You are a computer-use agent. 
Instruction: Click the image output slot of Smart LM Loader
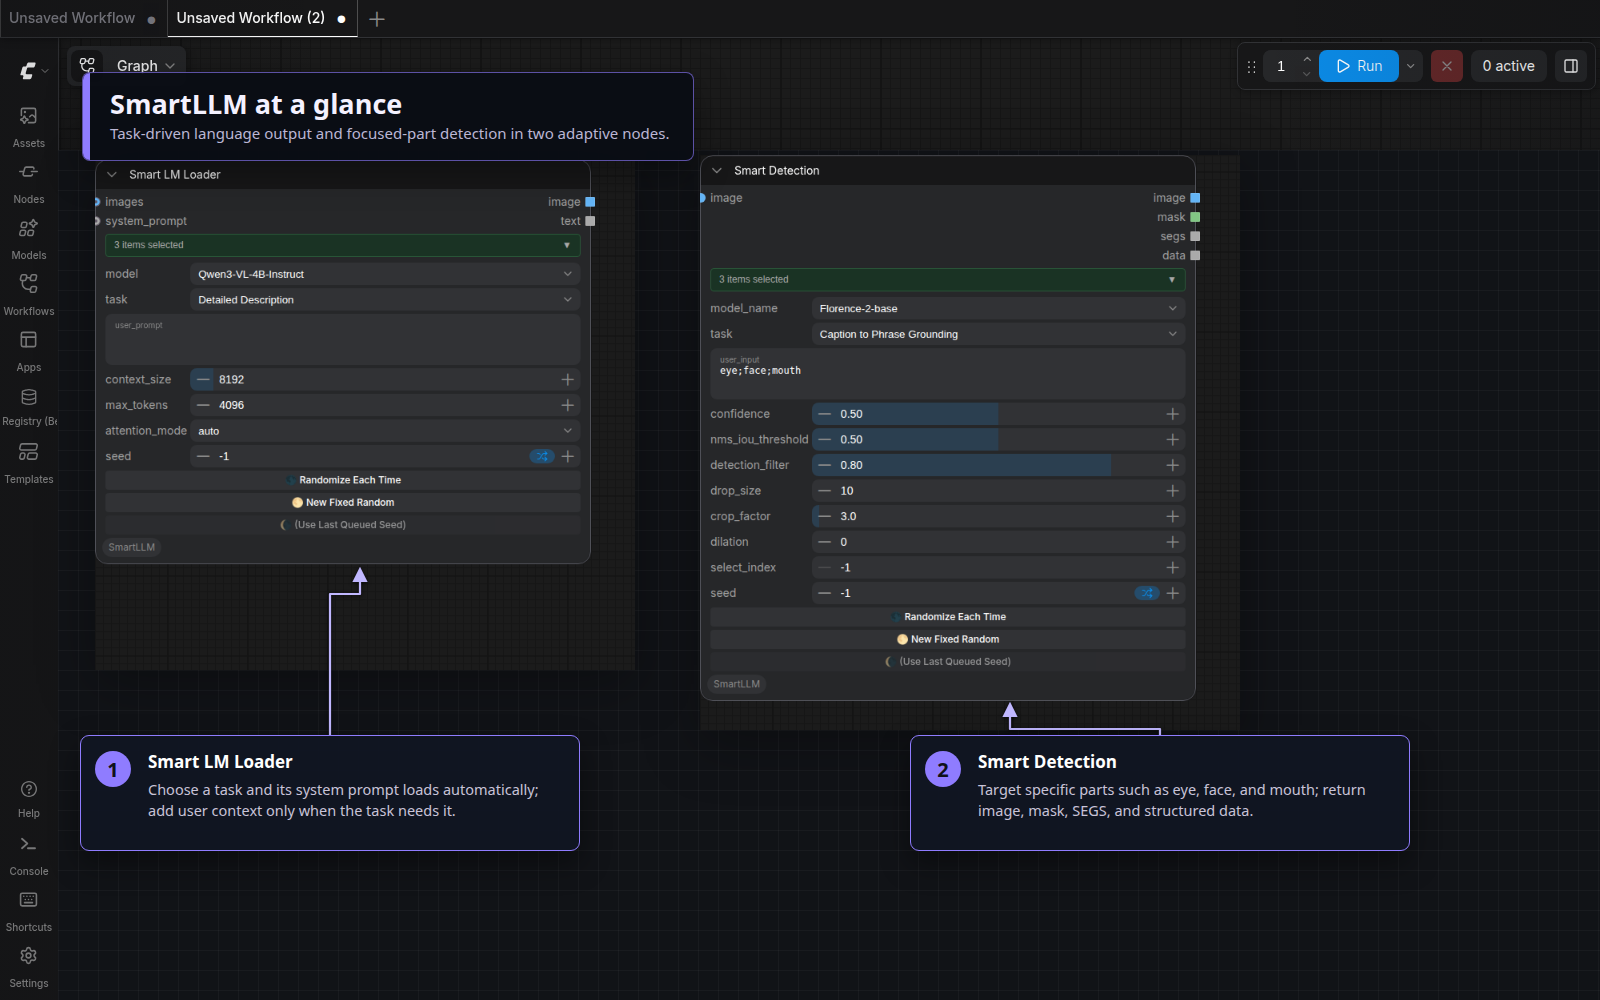click(x=590, y=202)
